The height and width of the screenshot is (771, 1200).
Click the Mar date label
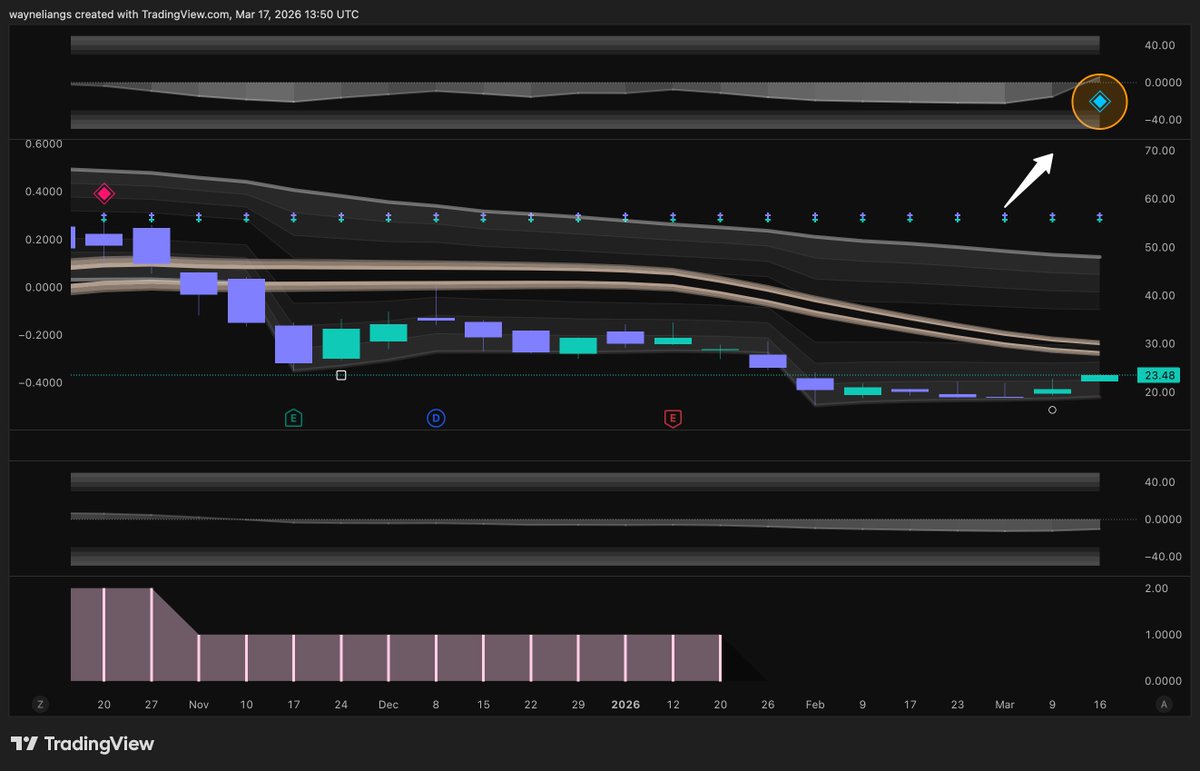pyautogui.click(x=1005, y=704)
